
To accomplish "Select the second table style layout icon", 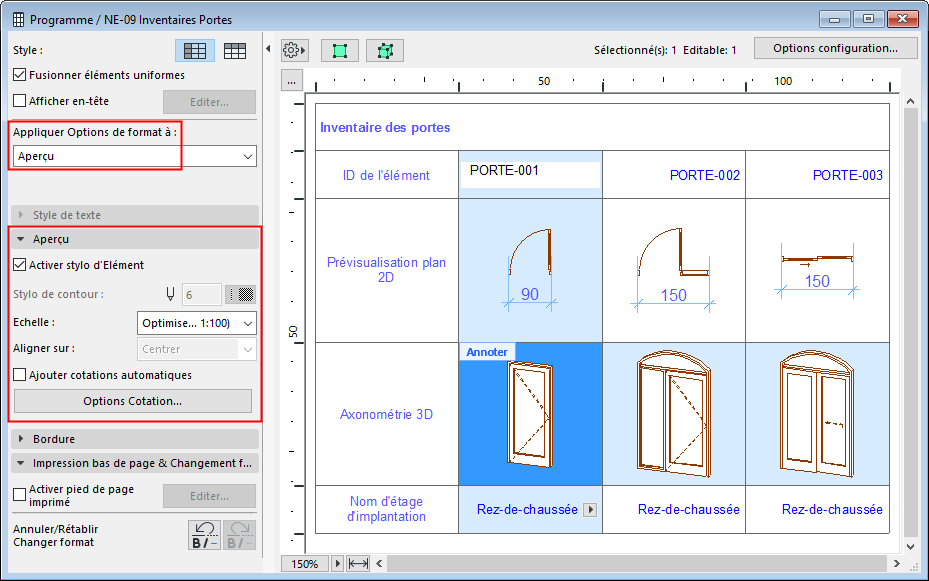I will [x=235, y=50].
